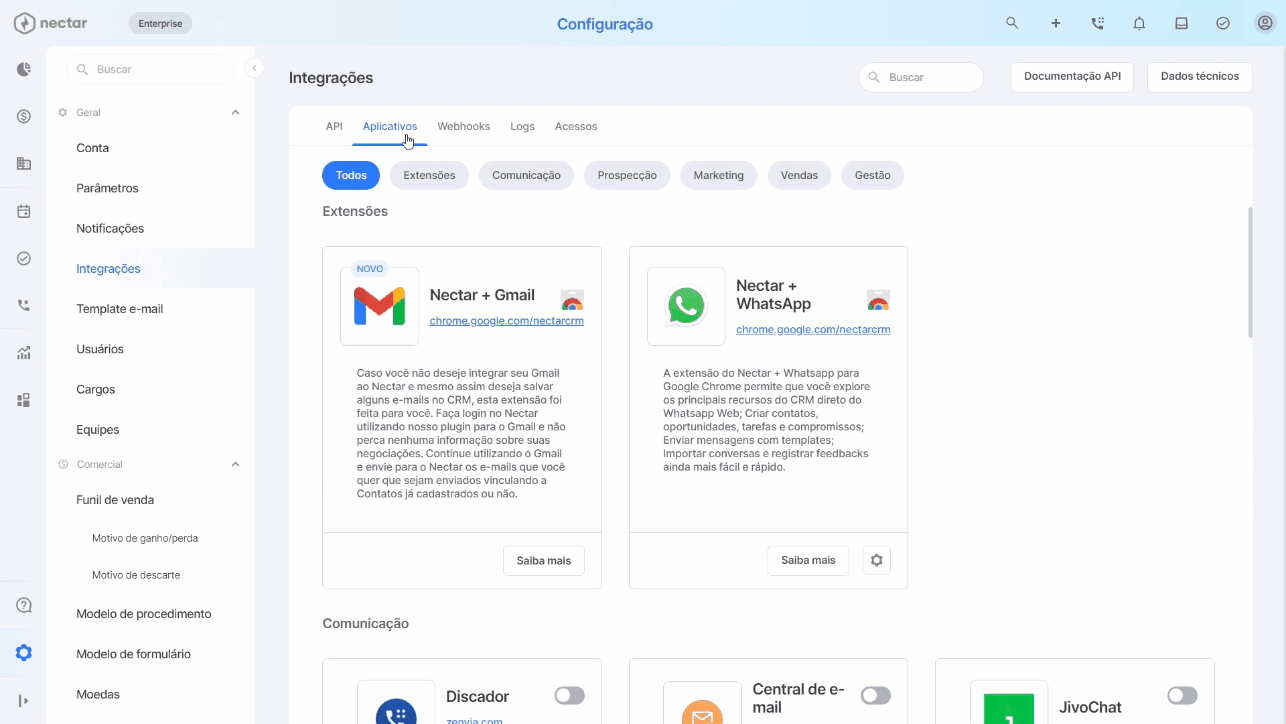The image size is (1286, 724).
Task: Click the logout icon at sidebar bottom
Action: [24, 700]
